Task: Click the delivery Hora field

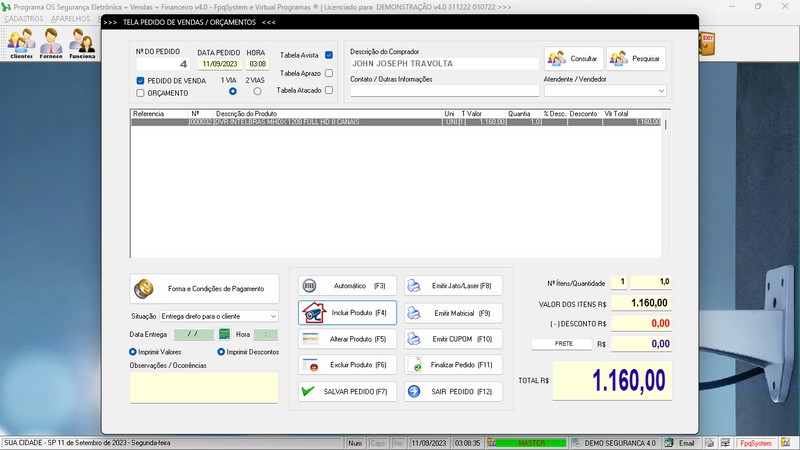Action: [266, 334]
